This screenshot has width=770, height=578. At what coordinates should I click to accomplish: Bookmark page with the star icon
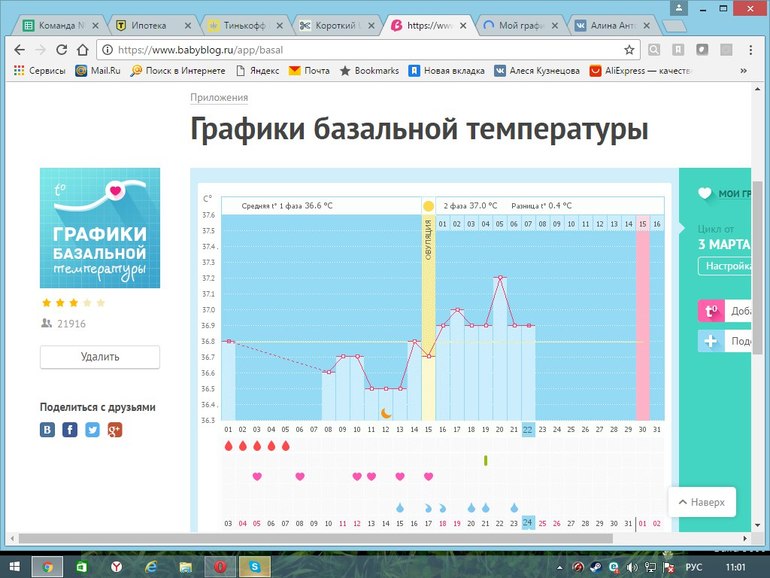629,49
